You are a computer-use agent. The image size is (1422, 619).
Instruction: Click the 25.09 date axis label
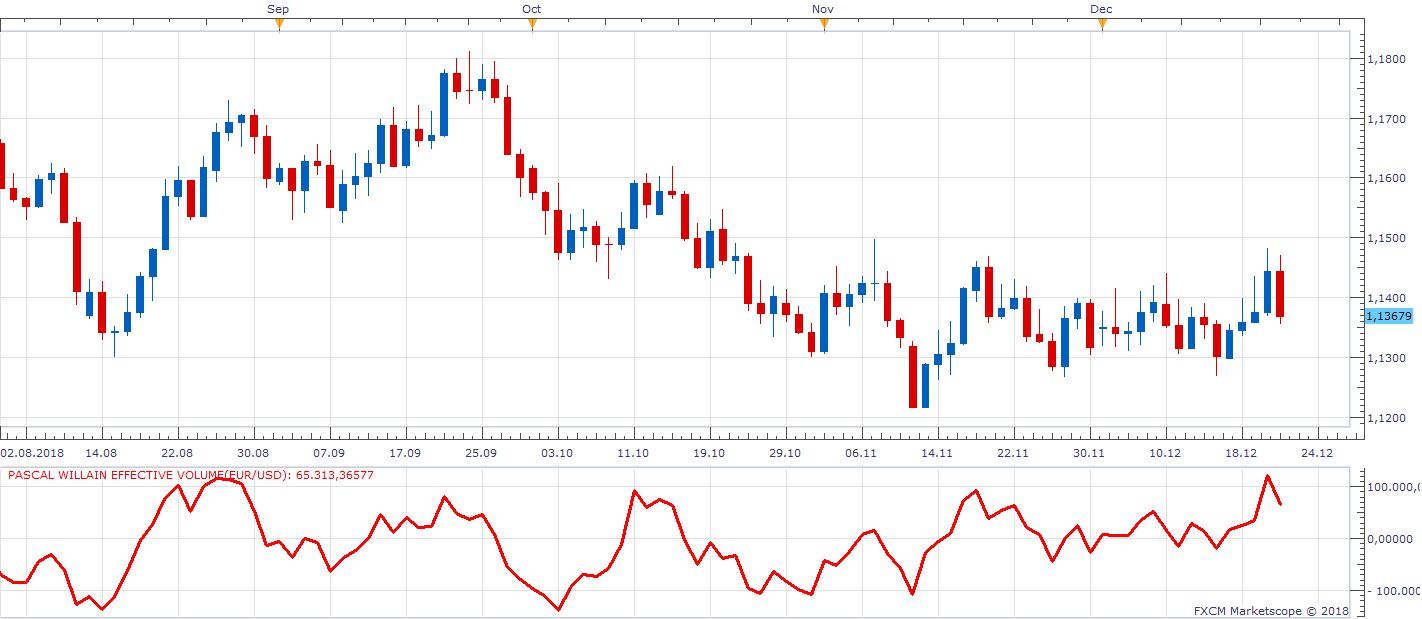(x=481, y=453)
